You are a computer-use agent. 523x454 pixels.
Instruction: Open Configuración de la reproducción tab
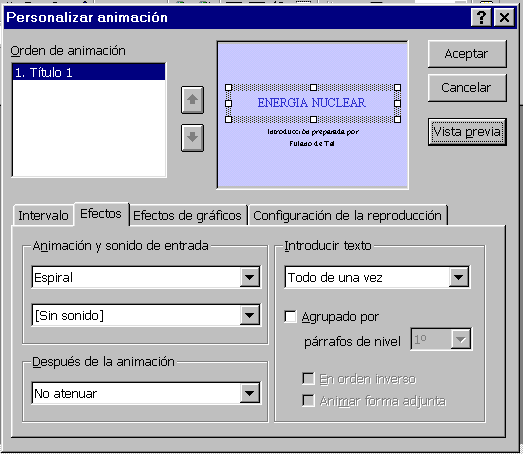click(x=348, y=215)
